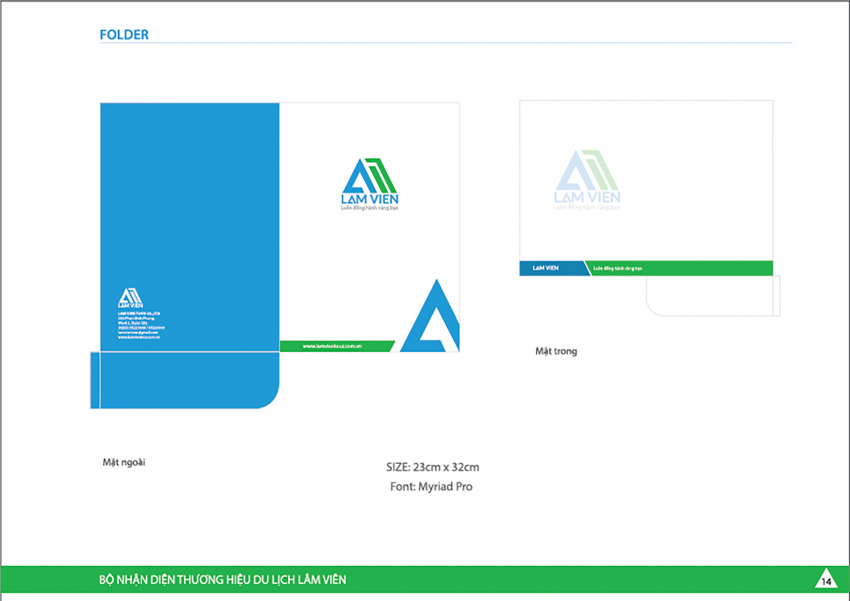Click the page number 14 triangle icon

(x=826, y=580)
